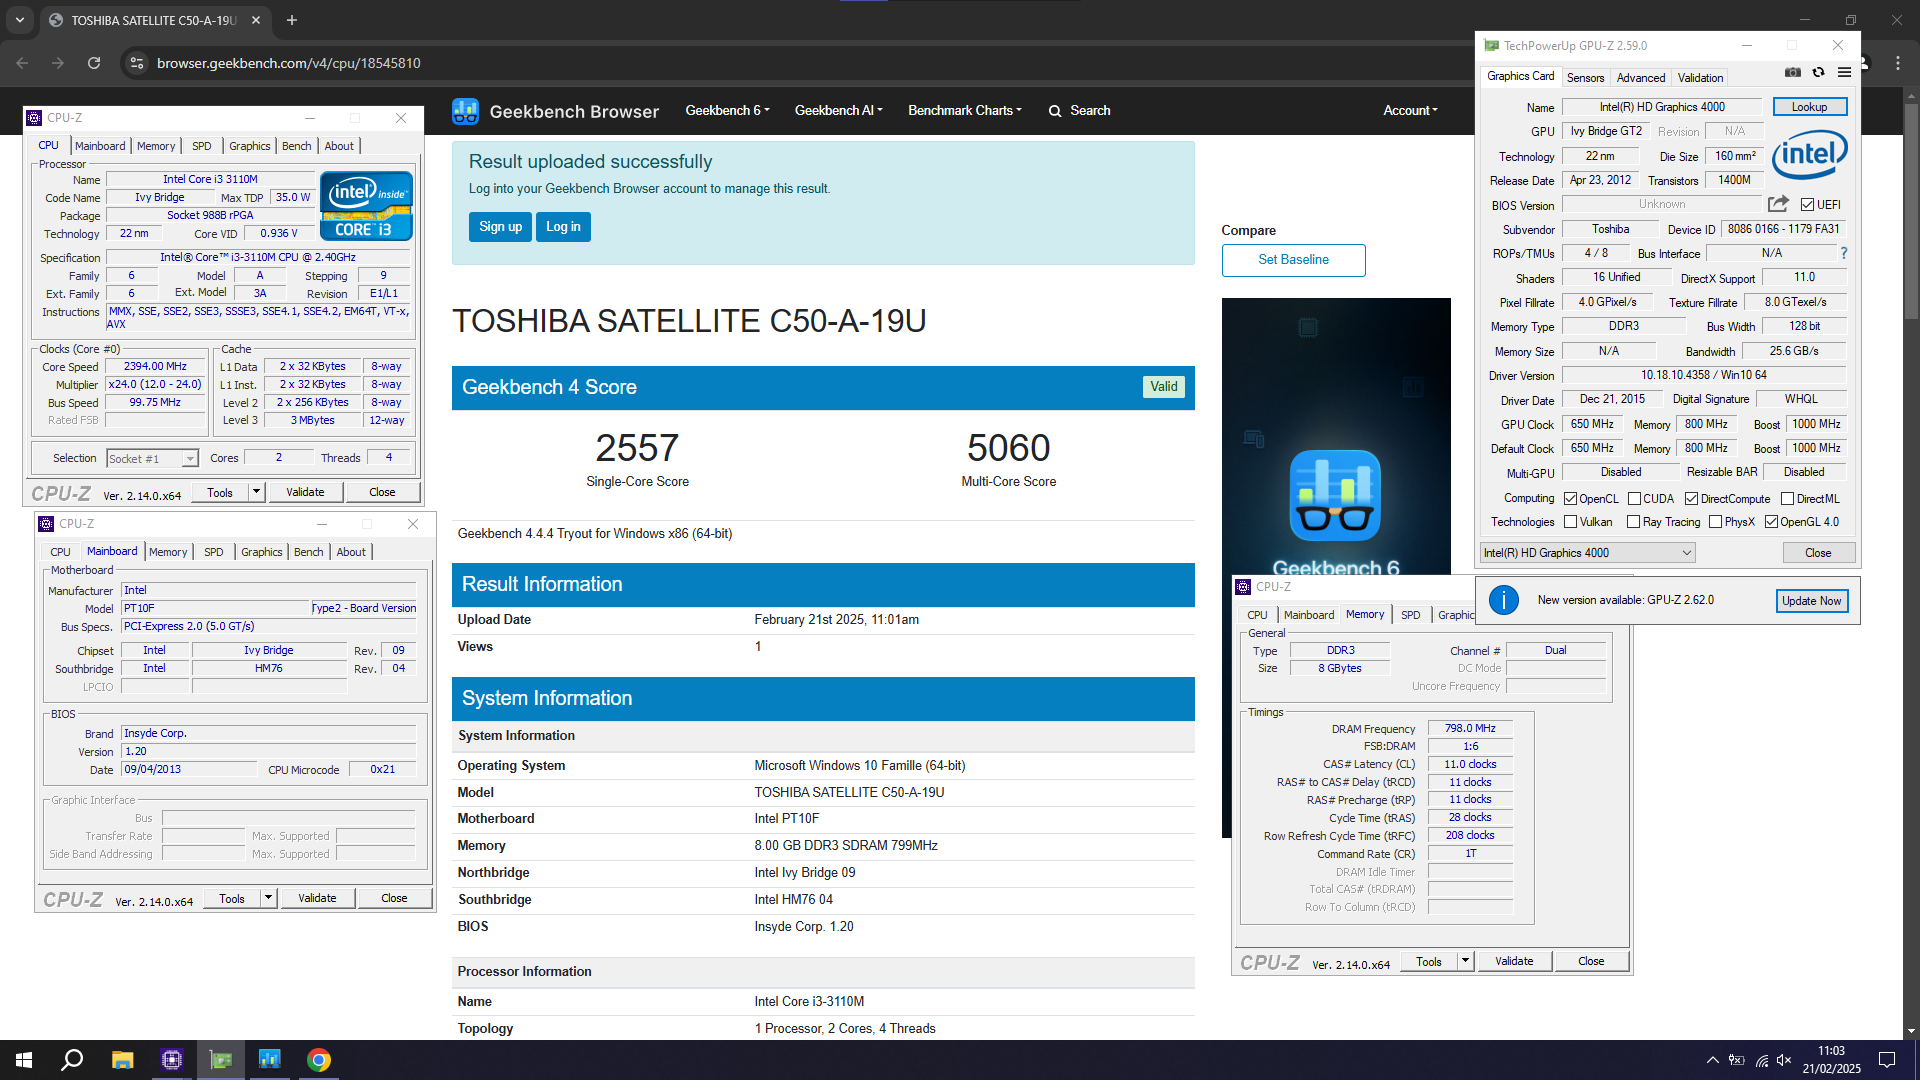
Task: Toggle the UEFI checkbox in GPU-Z
Action: pos(1808,205)
